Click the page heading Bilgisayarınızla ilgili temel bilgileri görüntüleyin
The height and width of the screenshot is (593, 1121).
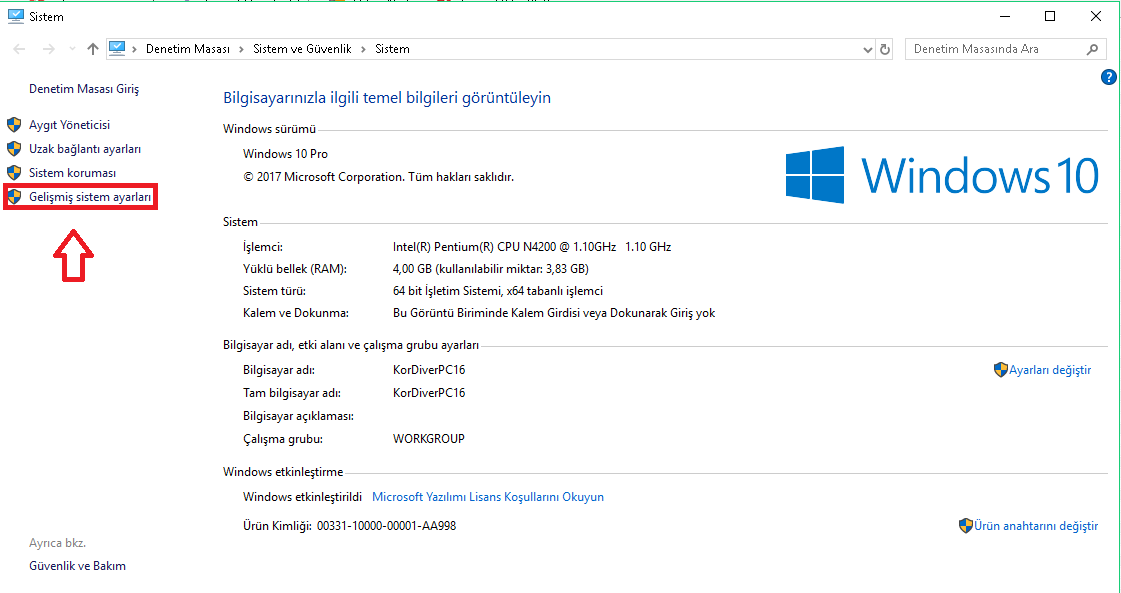click(387, 98)
